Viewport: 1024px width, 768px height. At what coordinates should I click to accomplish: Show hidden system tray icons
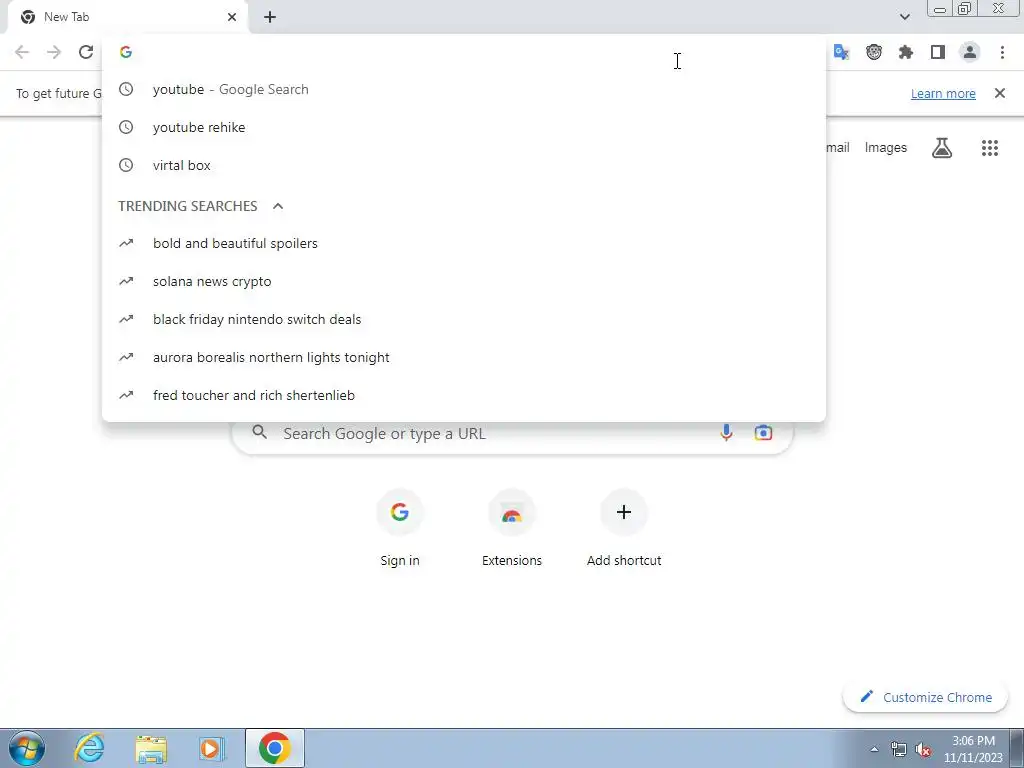click(874, 749)
